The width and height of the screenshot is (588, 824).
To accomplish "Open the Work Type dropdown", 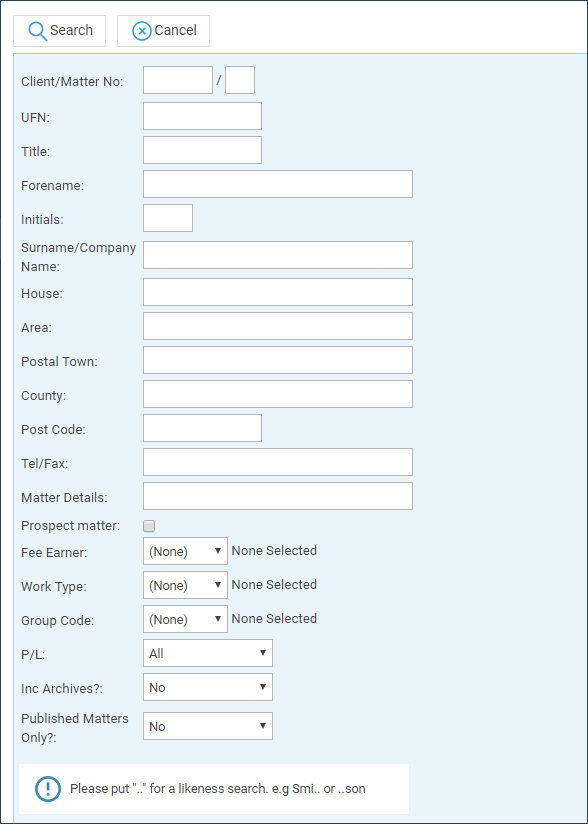I will point(185,585).
